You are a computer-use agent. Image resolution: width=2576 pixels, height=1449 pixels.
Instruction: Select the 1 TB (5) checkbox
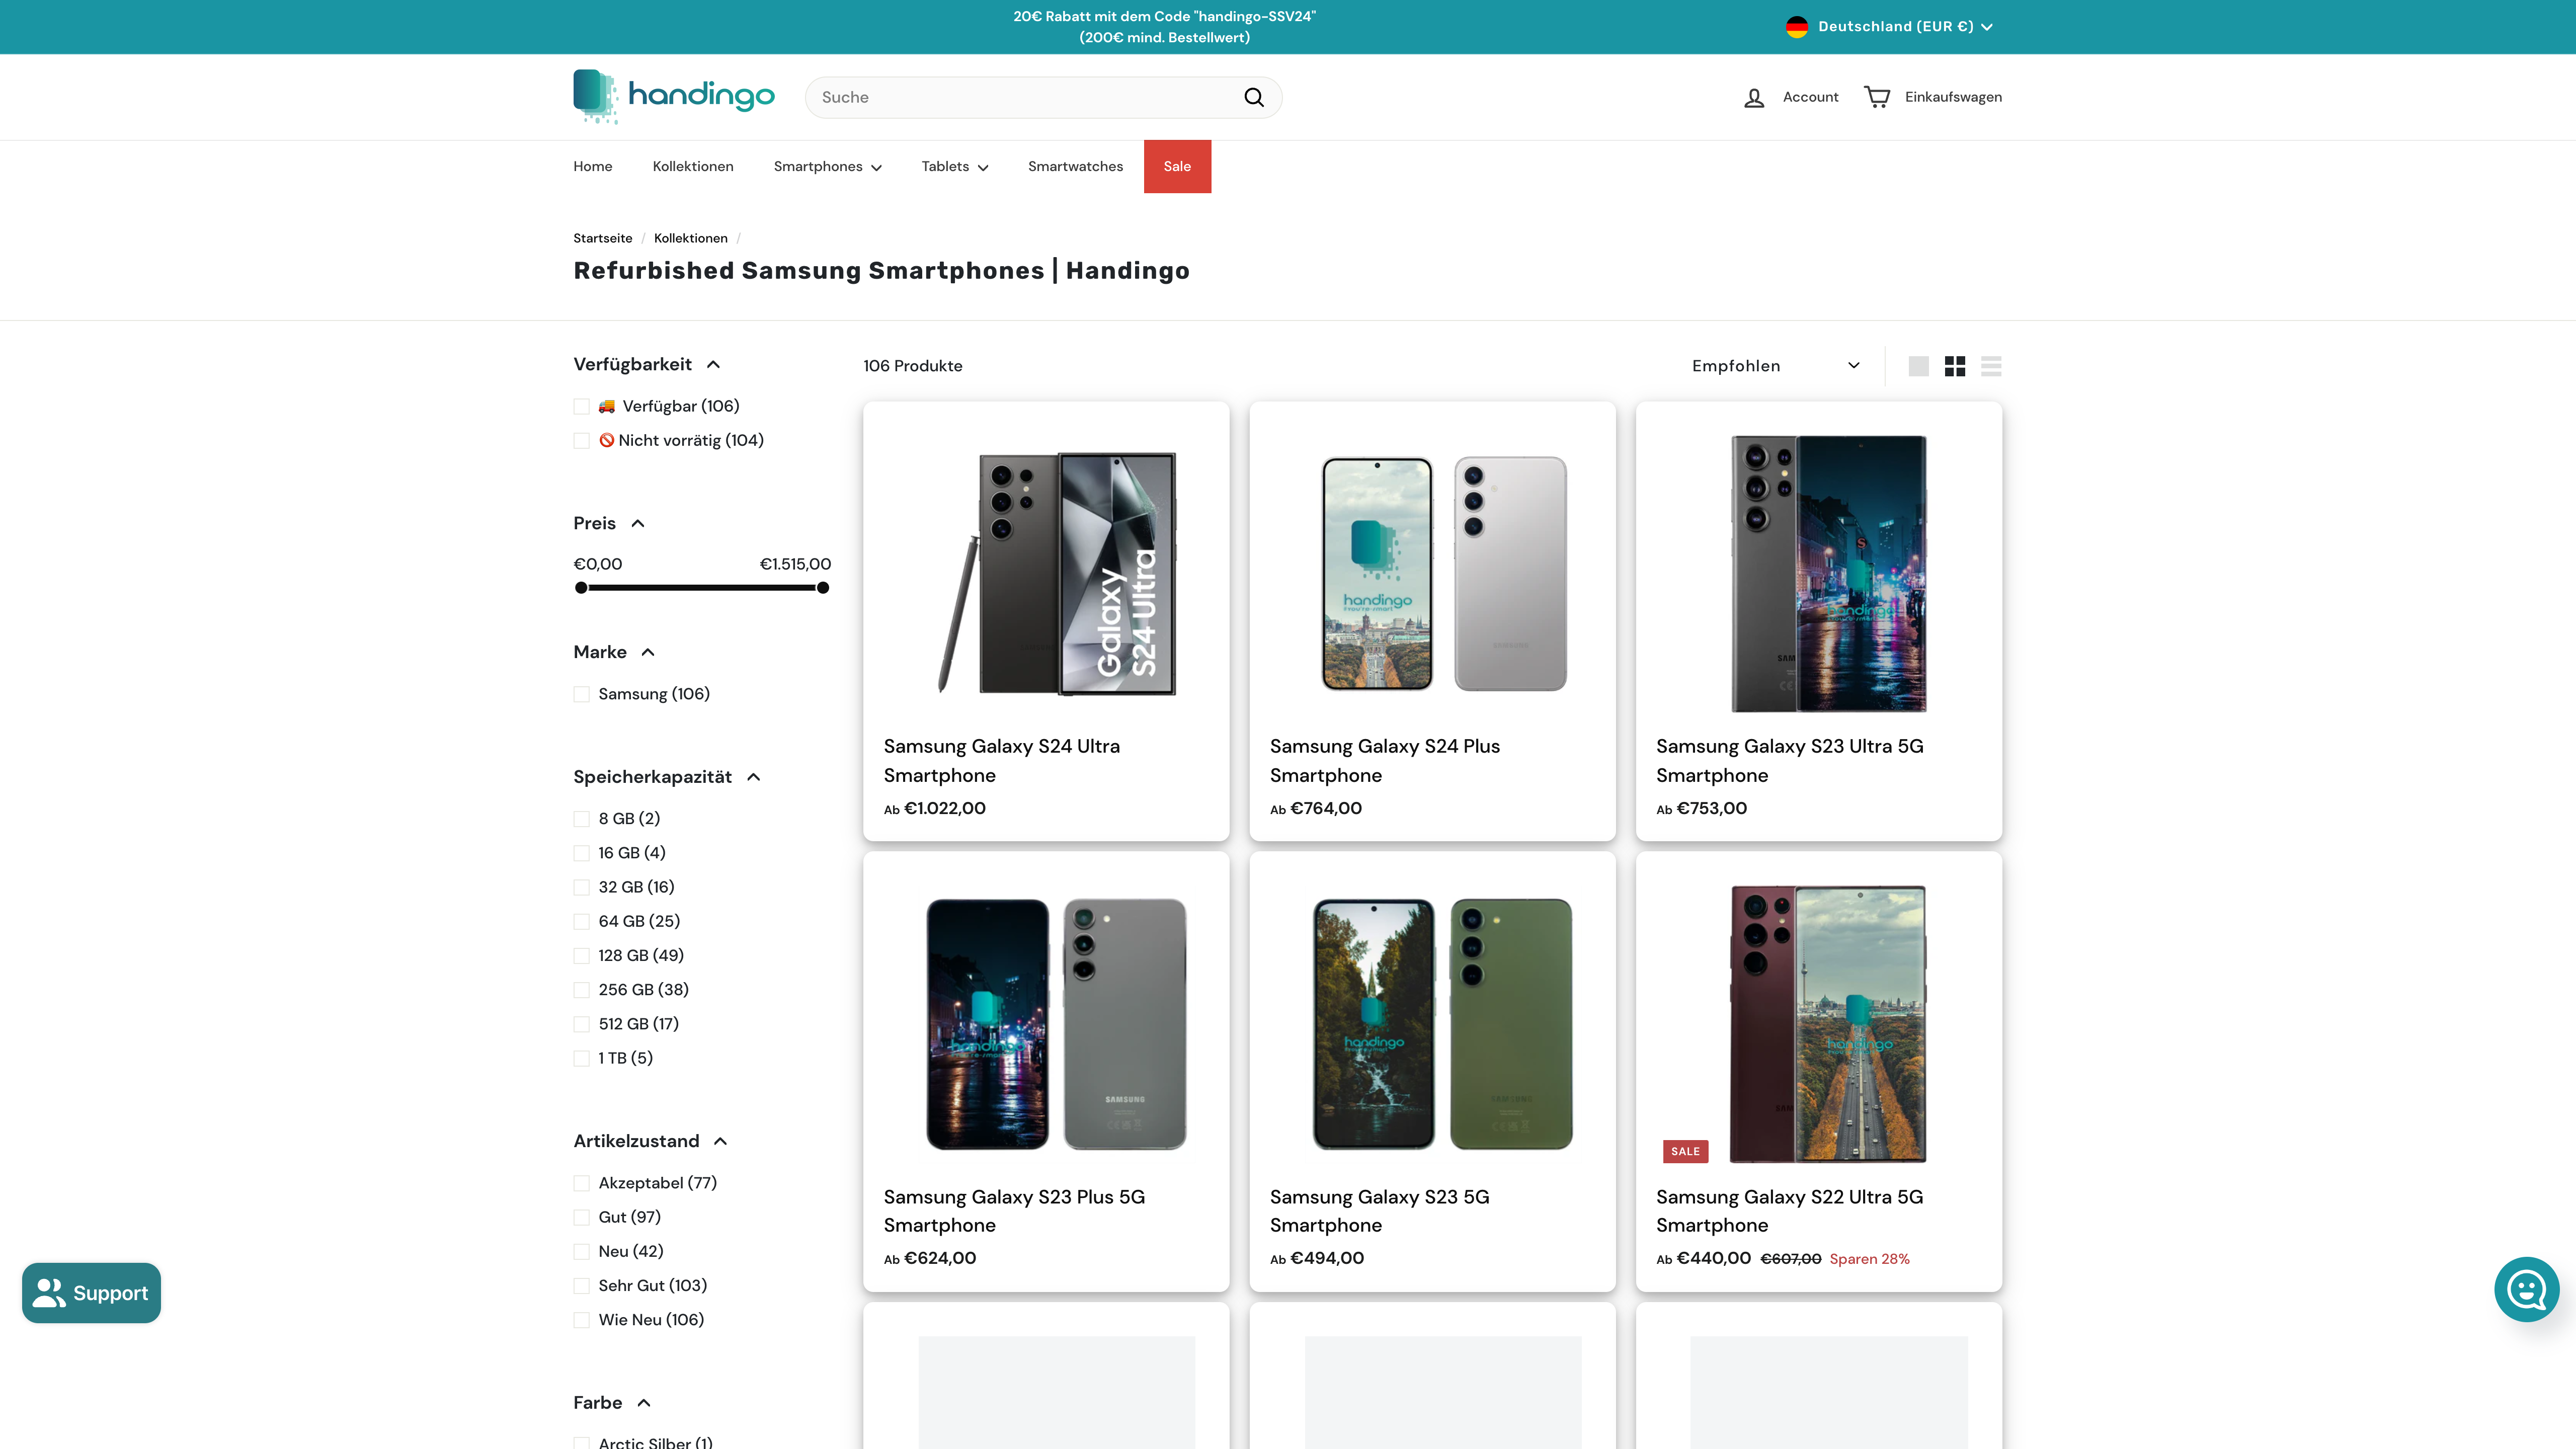[x=581, y=1058]
